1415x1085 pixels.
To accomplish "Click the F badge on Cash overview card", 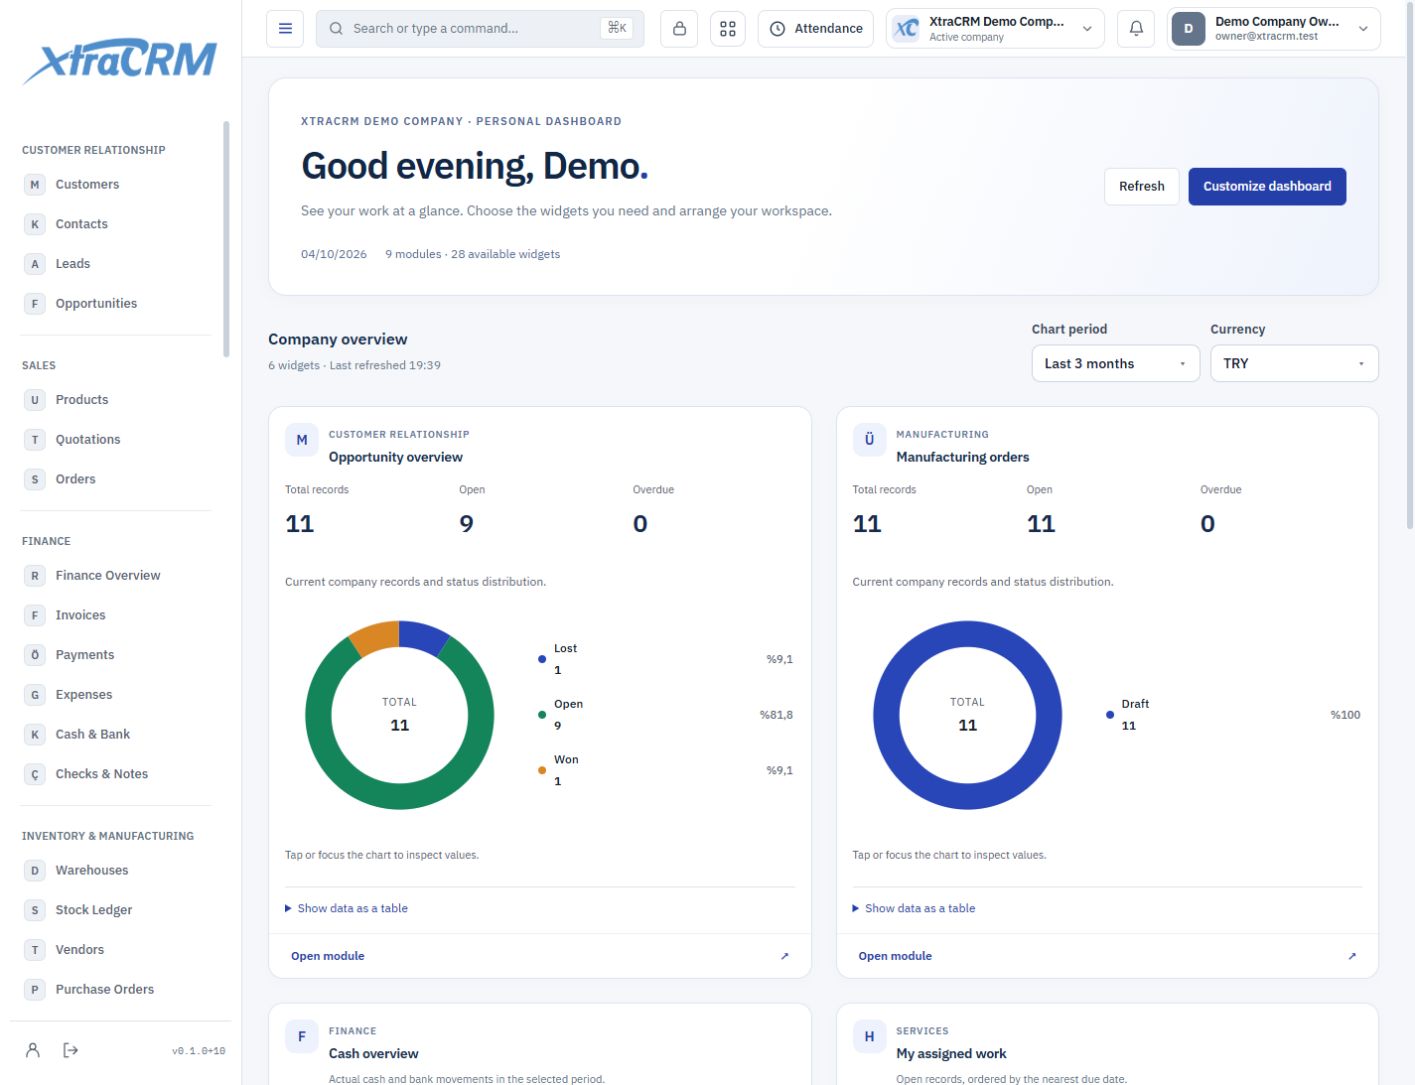I will [302, 1037].
